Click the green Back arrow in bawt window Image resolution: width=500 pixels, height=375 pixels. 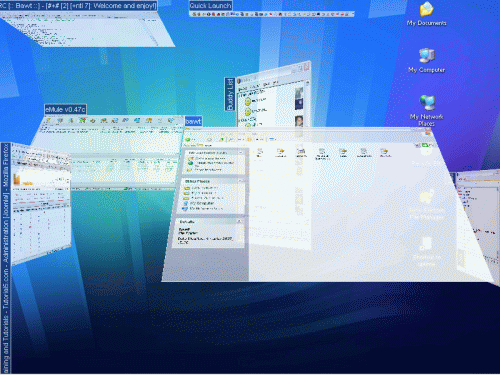[x=188, y=139]
